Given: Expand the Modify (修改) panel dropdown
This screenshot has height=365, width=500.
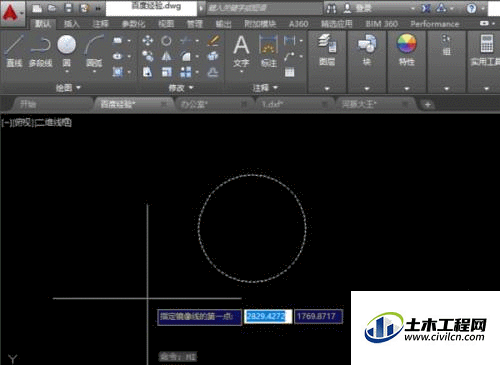Looking at the screenshot, I should click(181, 88).
